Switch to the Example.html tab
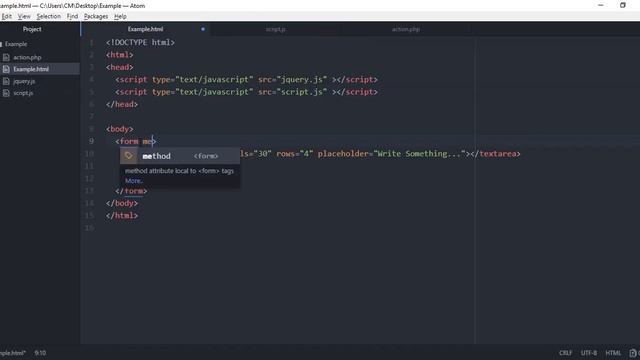This screenshot has height=360, width=640. point(145,29)
